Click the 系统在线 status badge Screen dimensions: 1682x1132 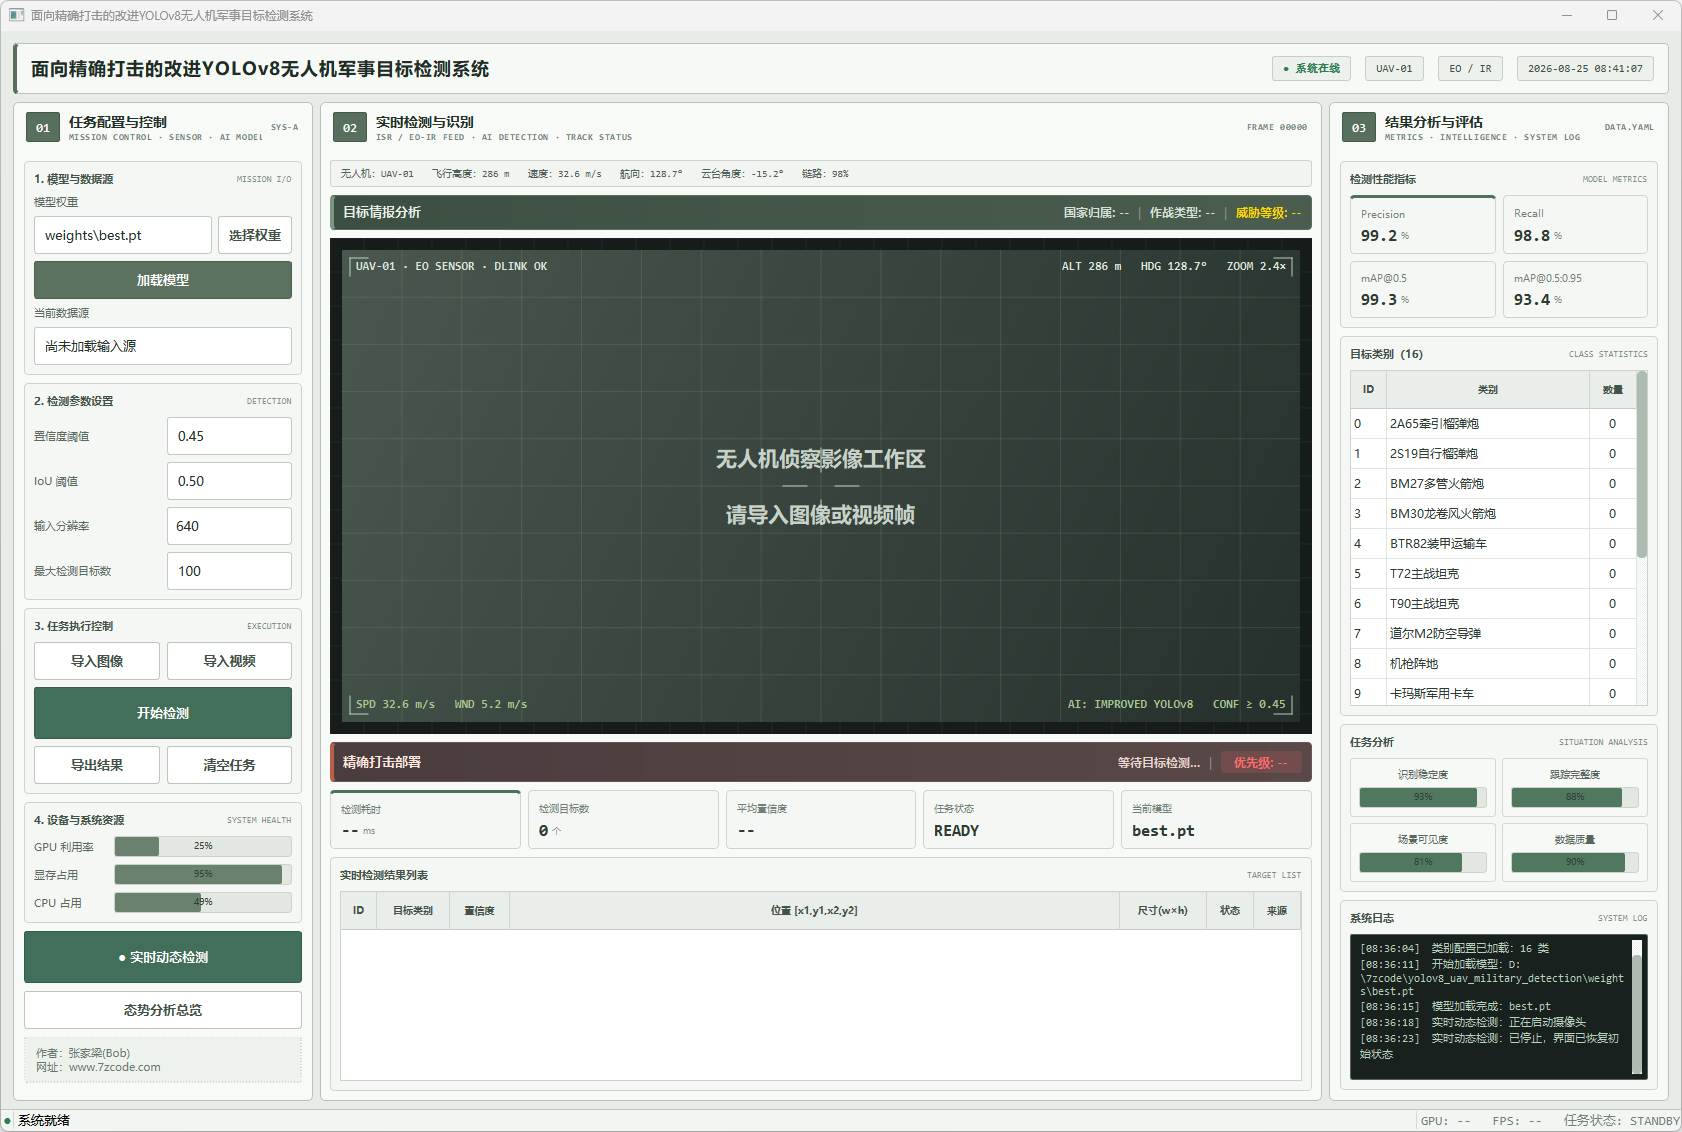(1311, 69)
